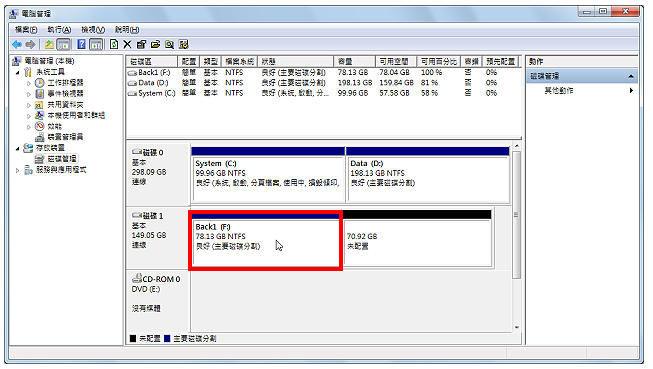Open Properties via checklist toolbar icon
This screenshot has height=369, width=653.
click(x=142, y=44)
